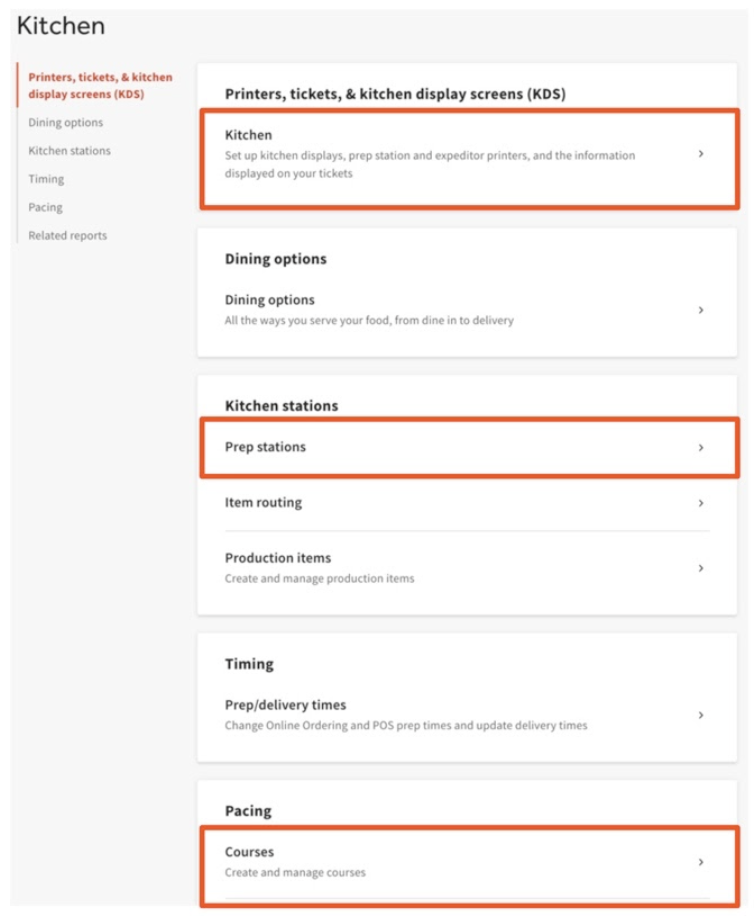The height and width of the screenshot is (922, 756).
Task: Click the arrow next to Prep/delivery times
Action: (701, 715)
